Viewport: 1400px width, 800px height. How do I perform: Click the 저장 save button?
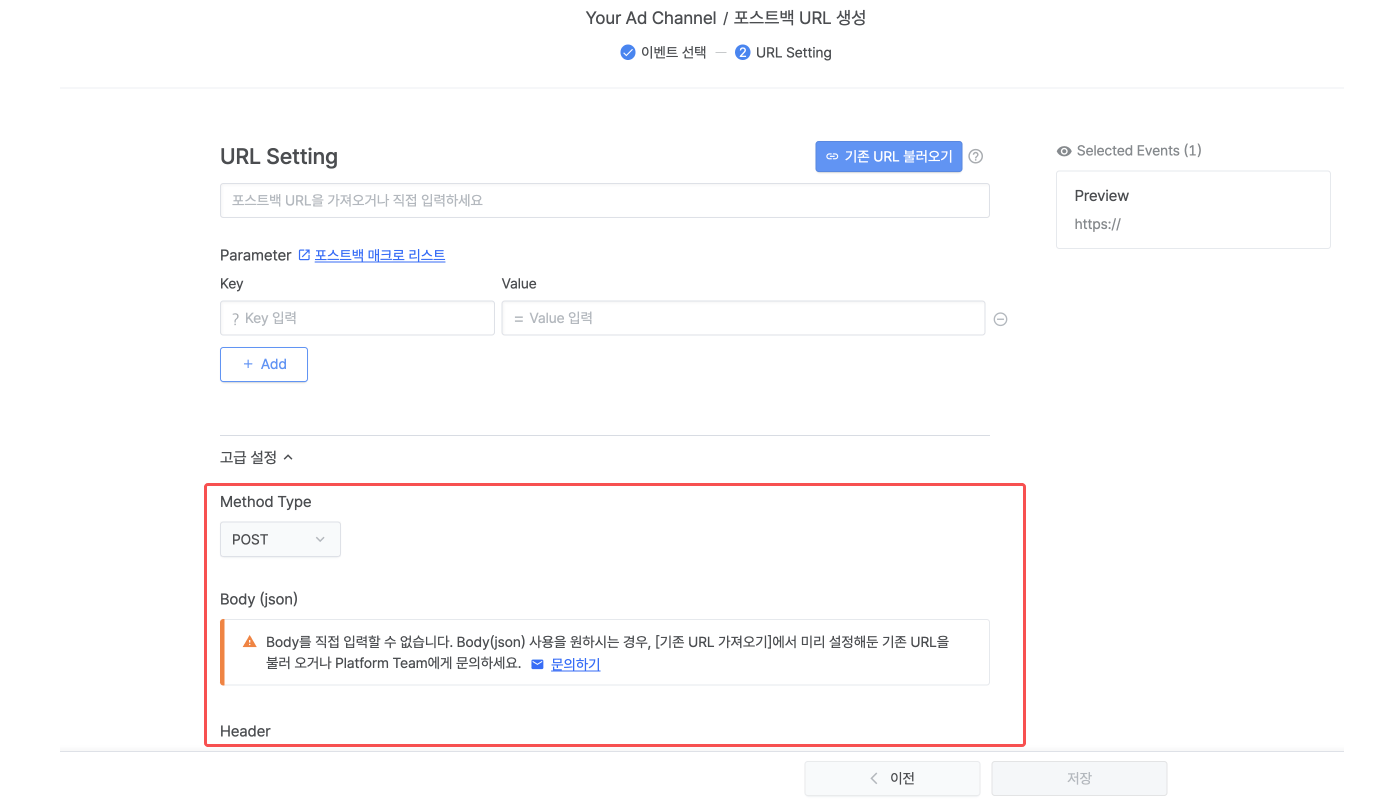(x=1079, y=778)
